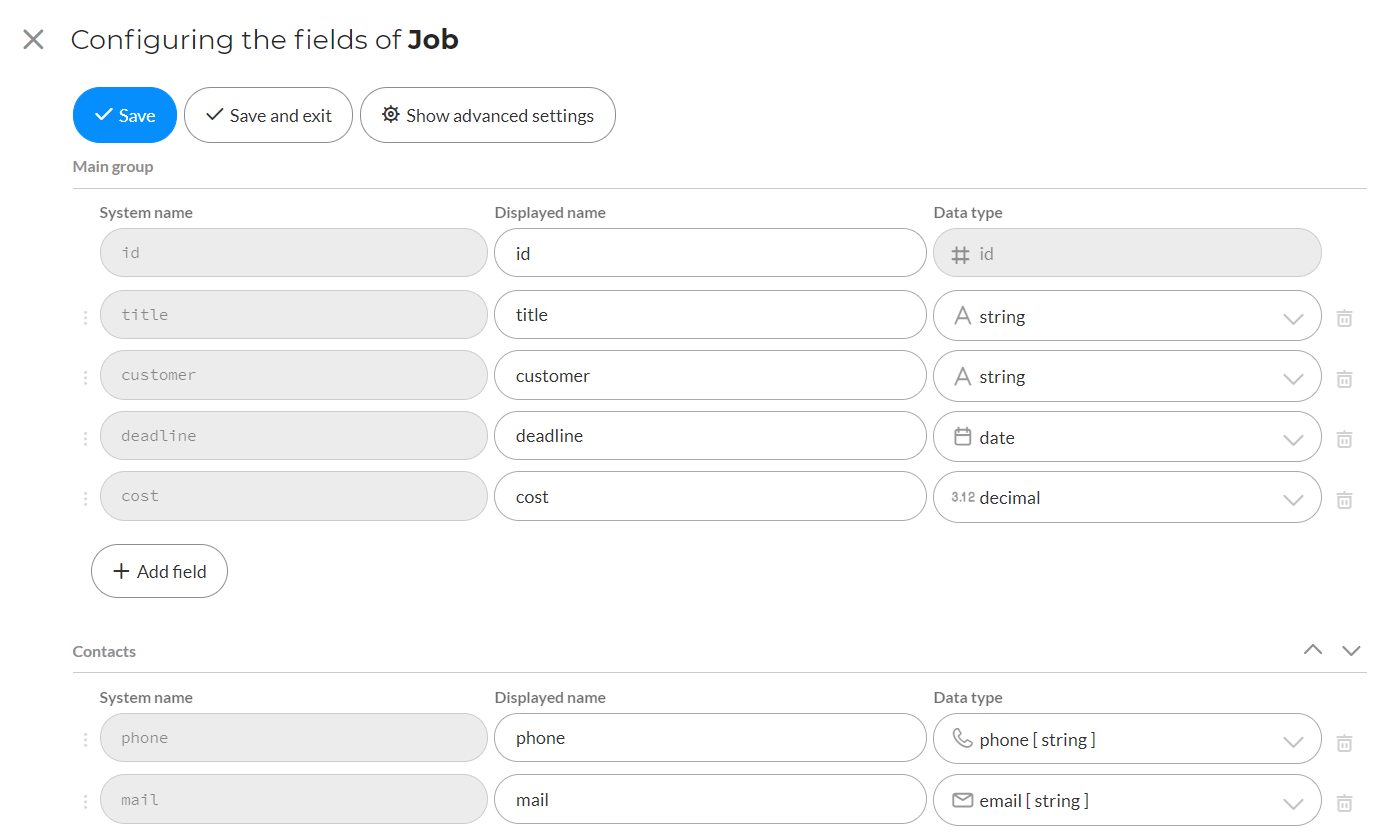The width and height of the screenshot is (1380, 837).
Task: Edit the customer displayed name input
Action: pos(709,376)
